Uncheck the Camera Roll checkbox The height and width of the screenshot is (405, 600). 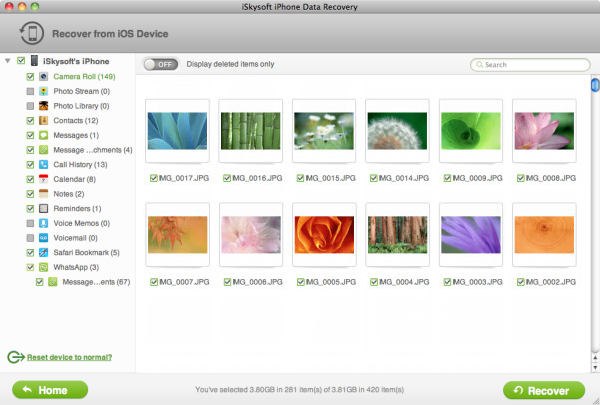click(x=30, y=77)
